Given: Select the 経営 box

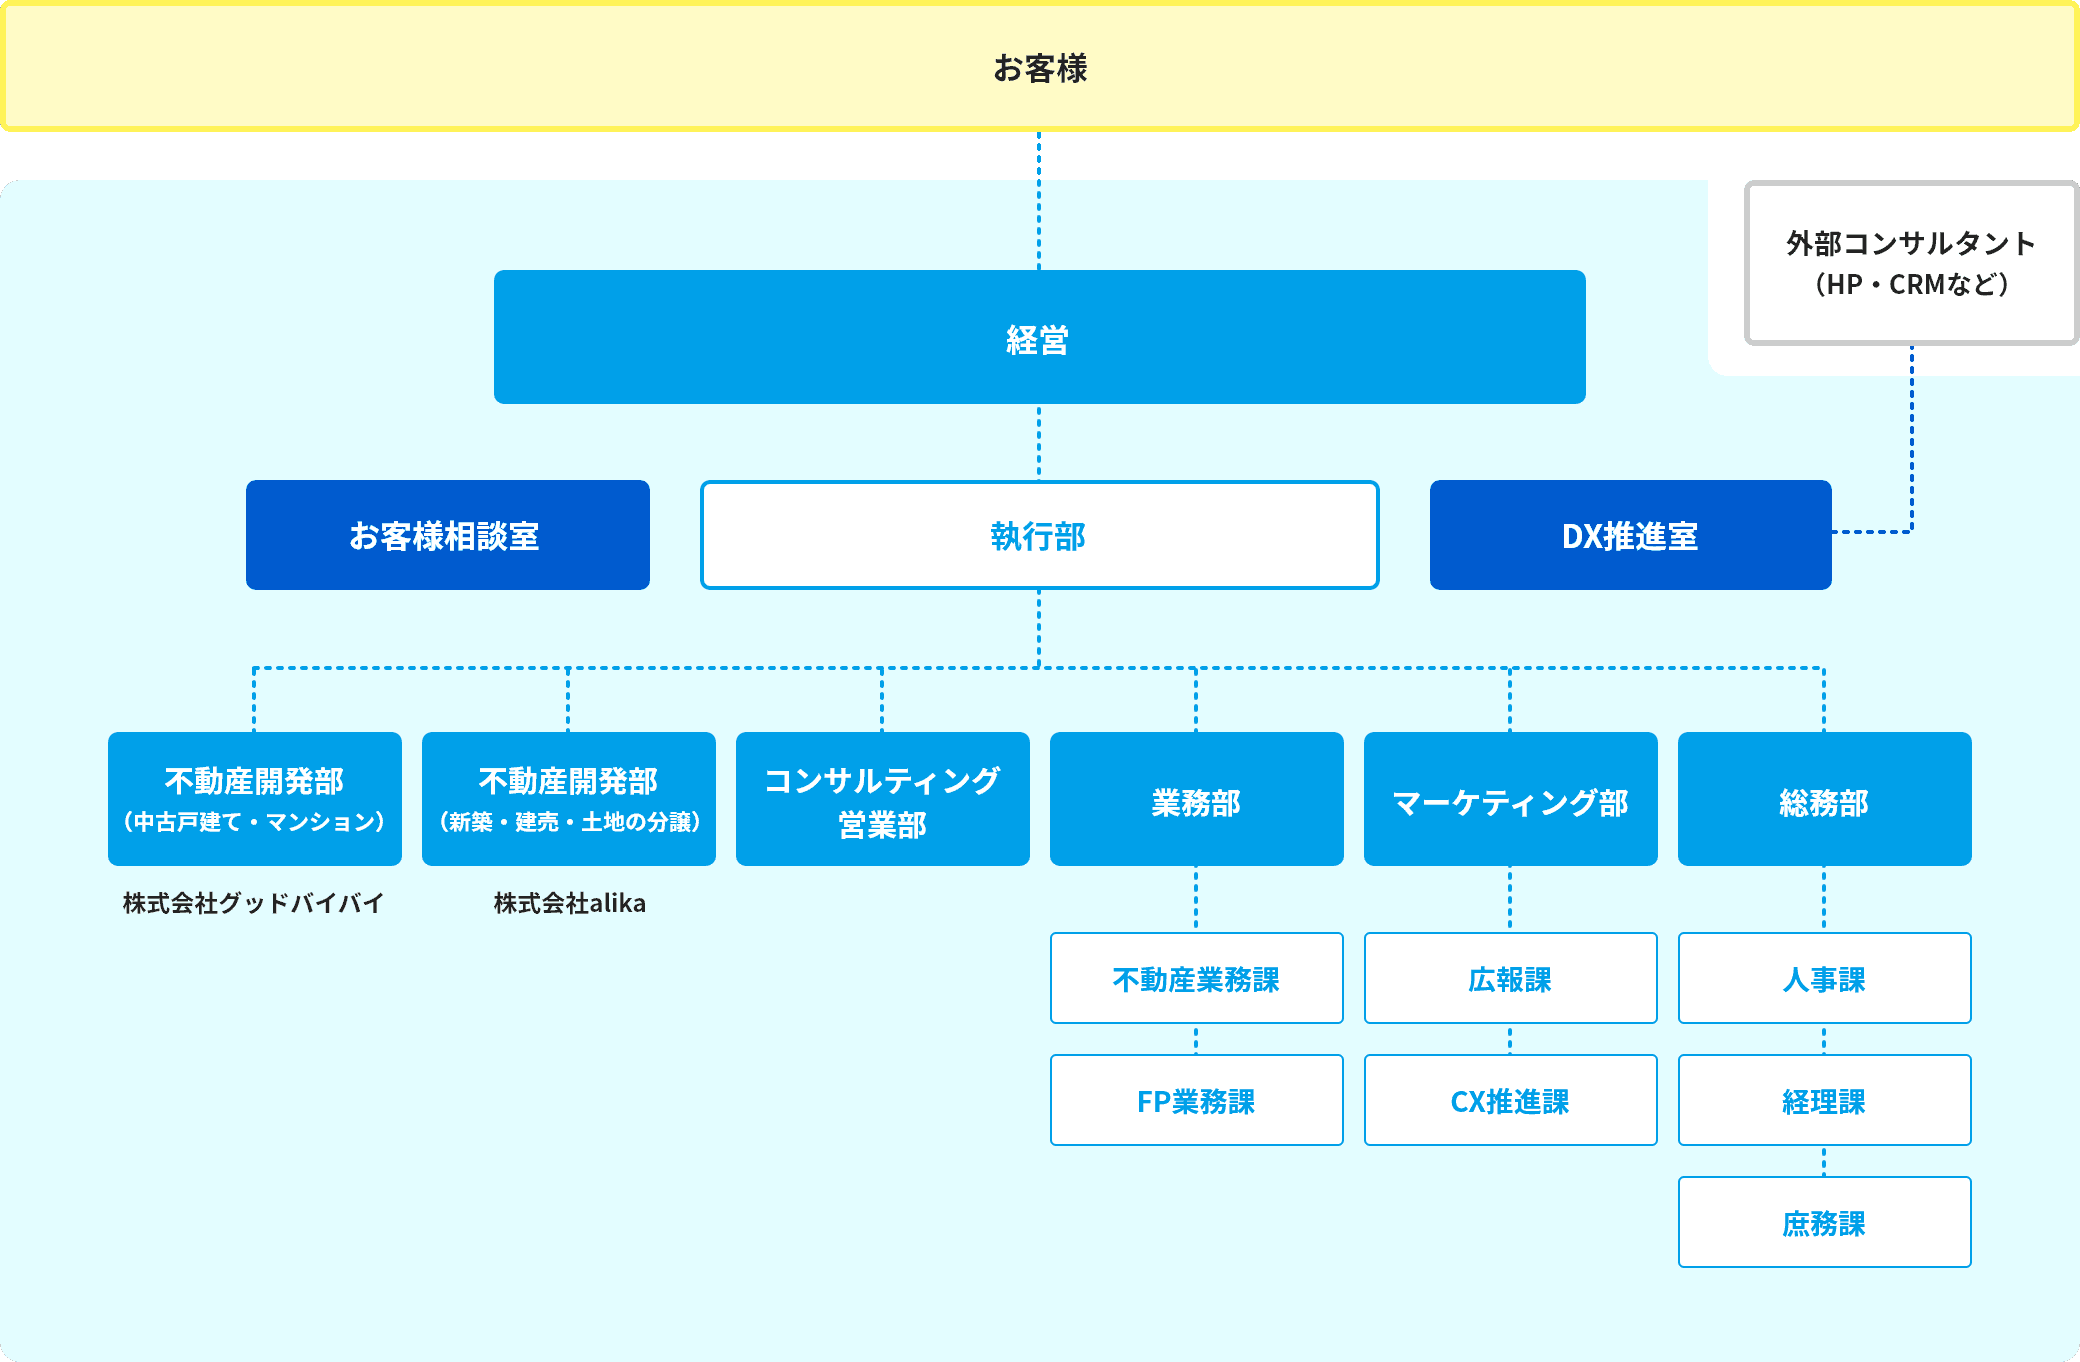Looking at the screenshot, I should [1039, 338].
